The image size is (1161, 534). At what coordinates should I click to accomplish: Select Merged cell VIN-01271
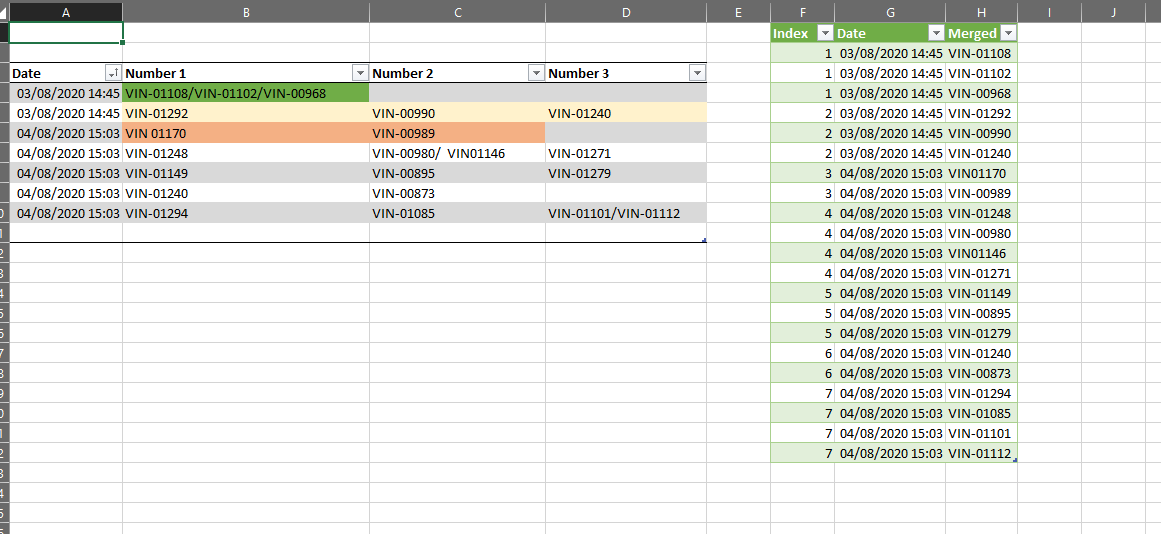tap(981, 273)
